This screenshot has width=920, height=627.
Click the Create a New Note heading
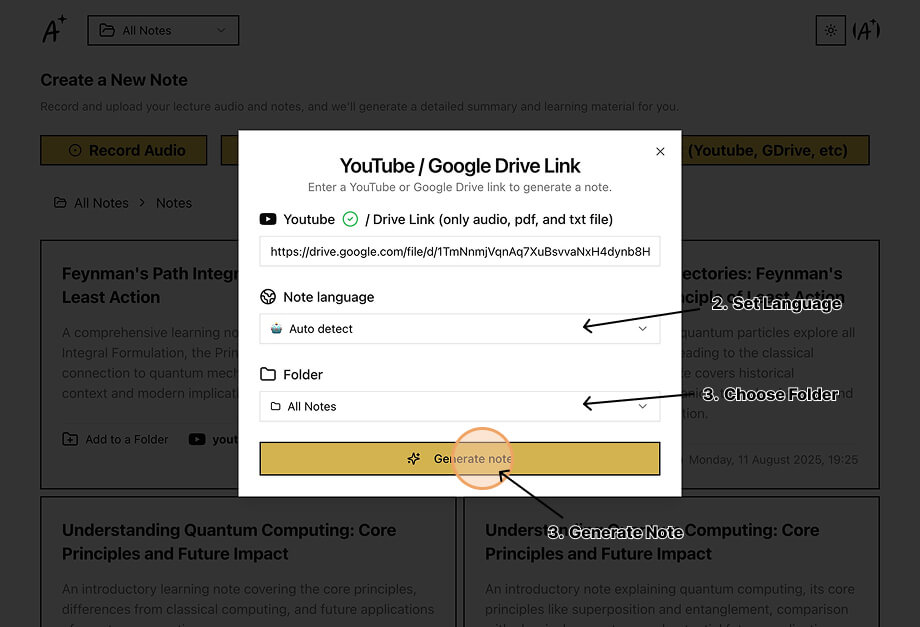[114, 80]
